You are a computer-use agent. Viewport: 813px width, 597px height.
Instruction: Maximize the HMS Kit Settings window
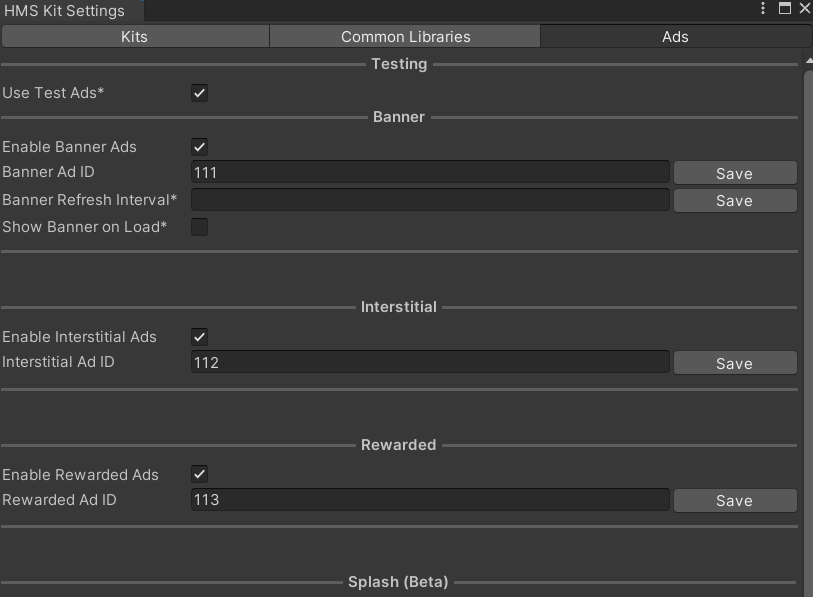click(x=785, y=9)
